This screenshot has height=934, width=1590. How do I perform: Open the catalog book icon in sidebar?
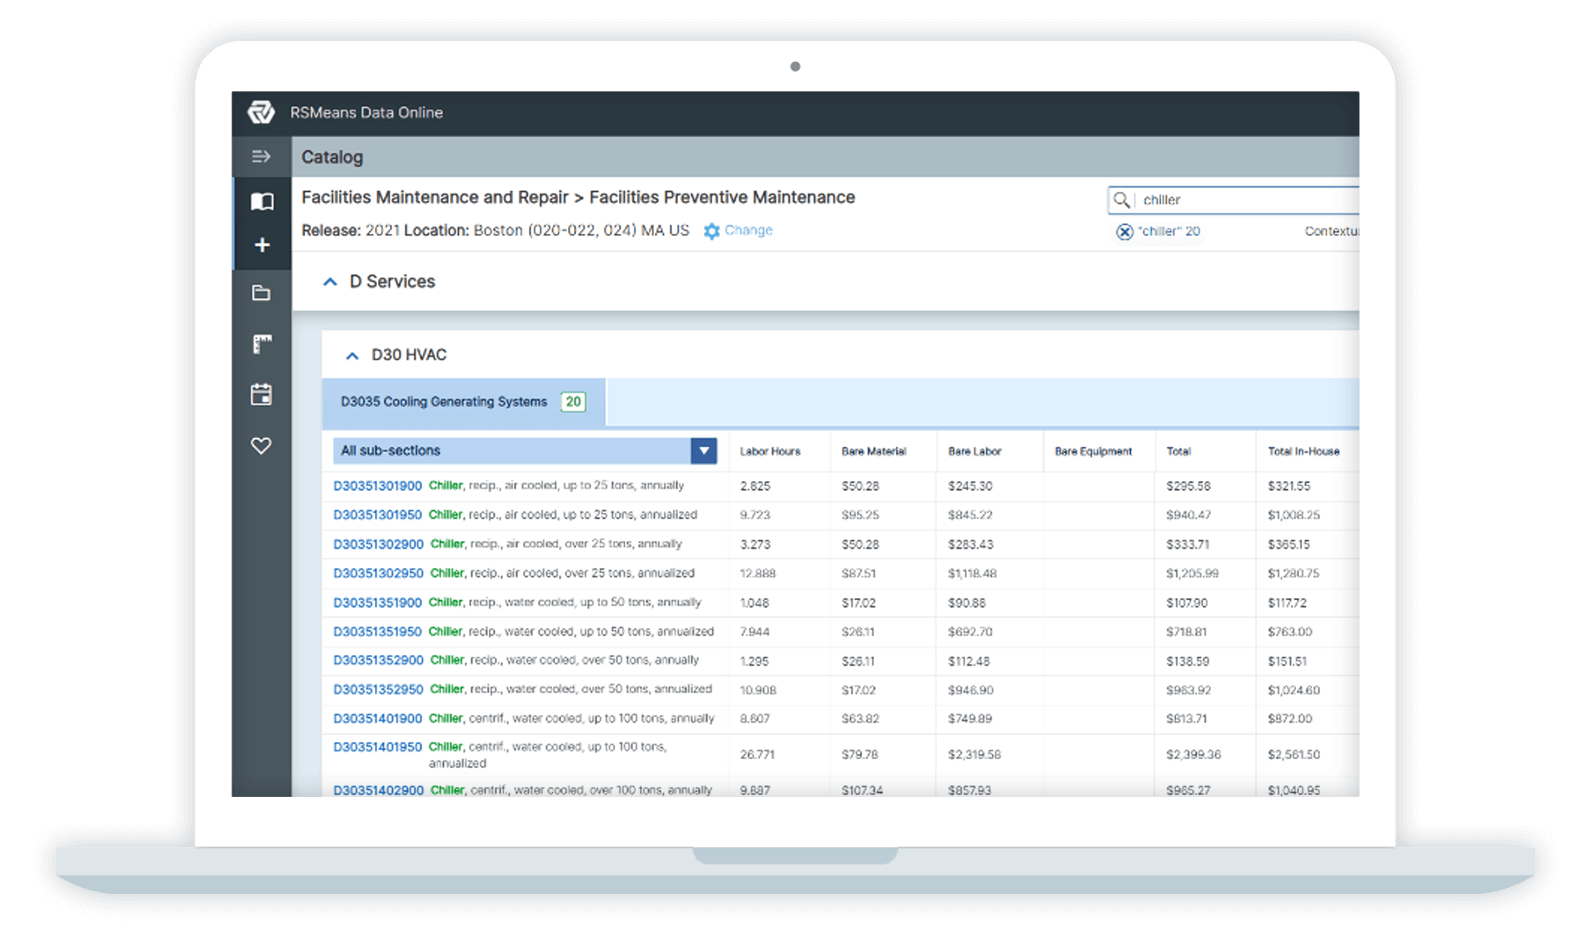pyautogui.click(x=262, y=201)
